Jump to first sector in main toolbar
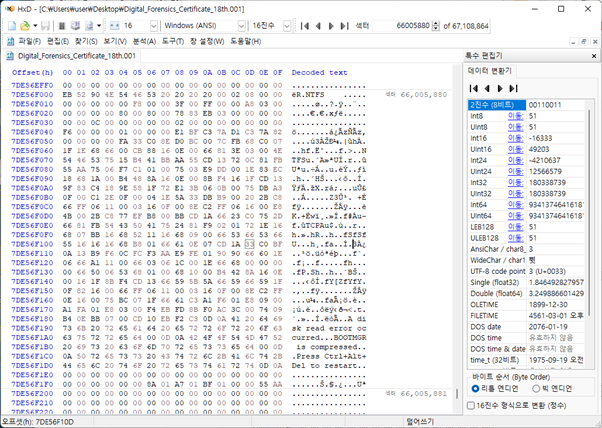Image resolution: width=602 pixels, height=428 pixels. click(x=305, y=26)
